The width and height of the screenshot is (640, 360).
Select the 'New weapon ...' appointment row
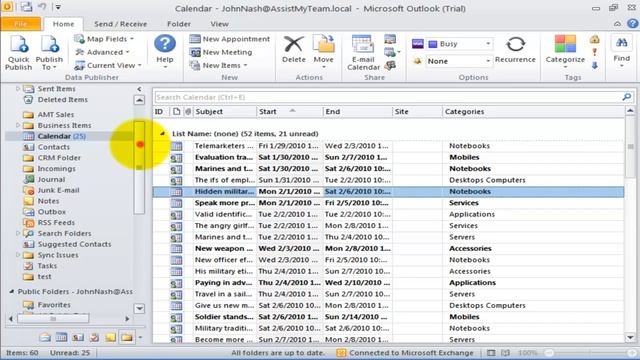point(389,248)
